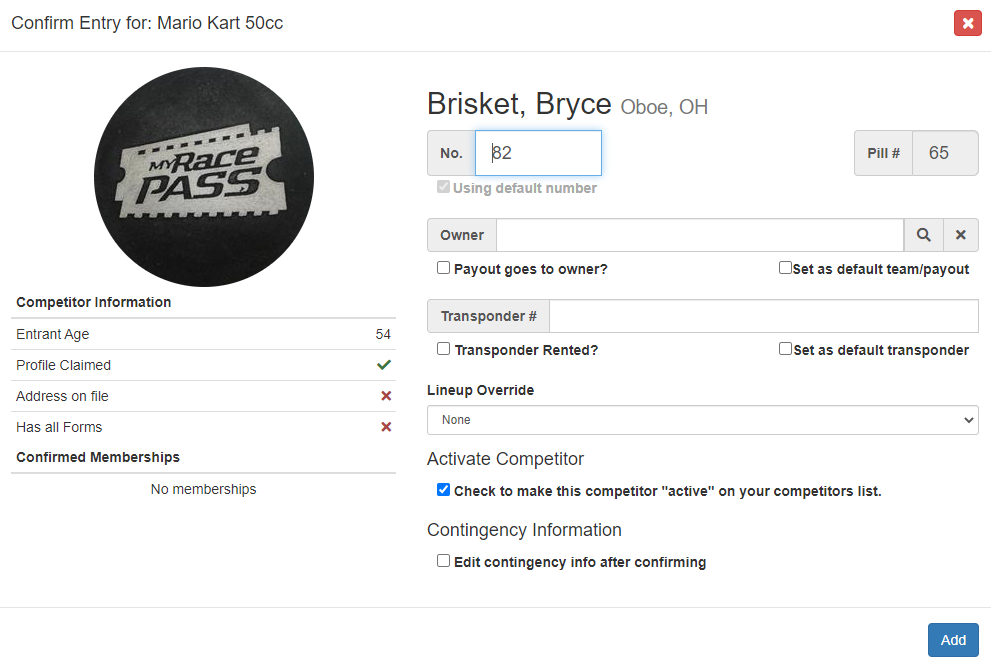991x670 pixels.
Task: Click the green Profile Claimed checkmark
Action: point(384,365)
